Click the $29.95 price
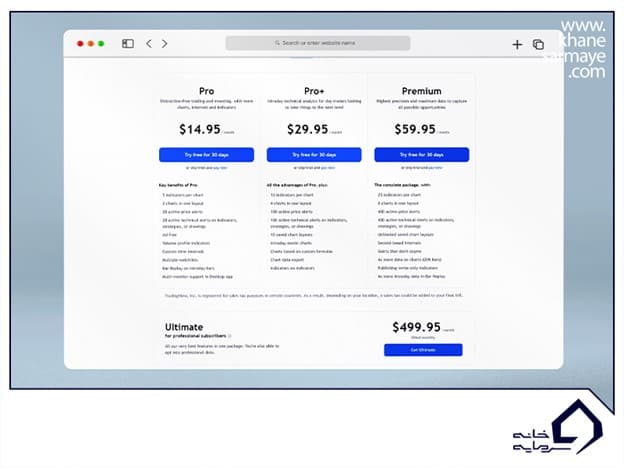Screen dimensions: 624x468 click(x=308, y=129)
